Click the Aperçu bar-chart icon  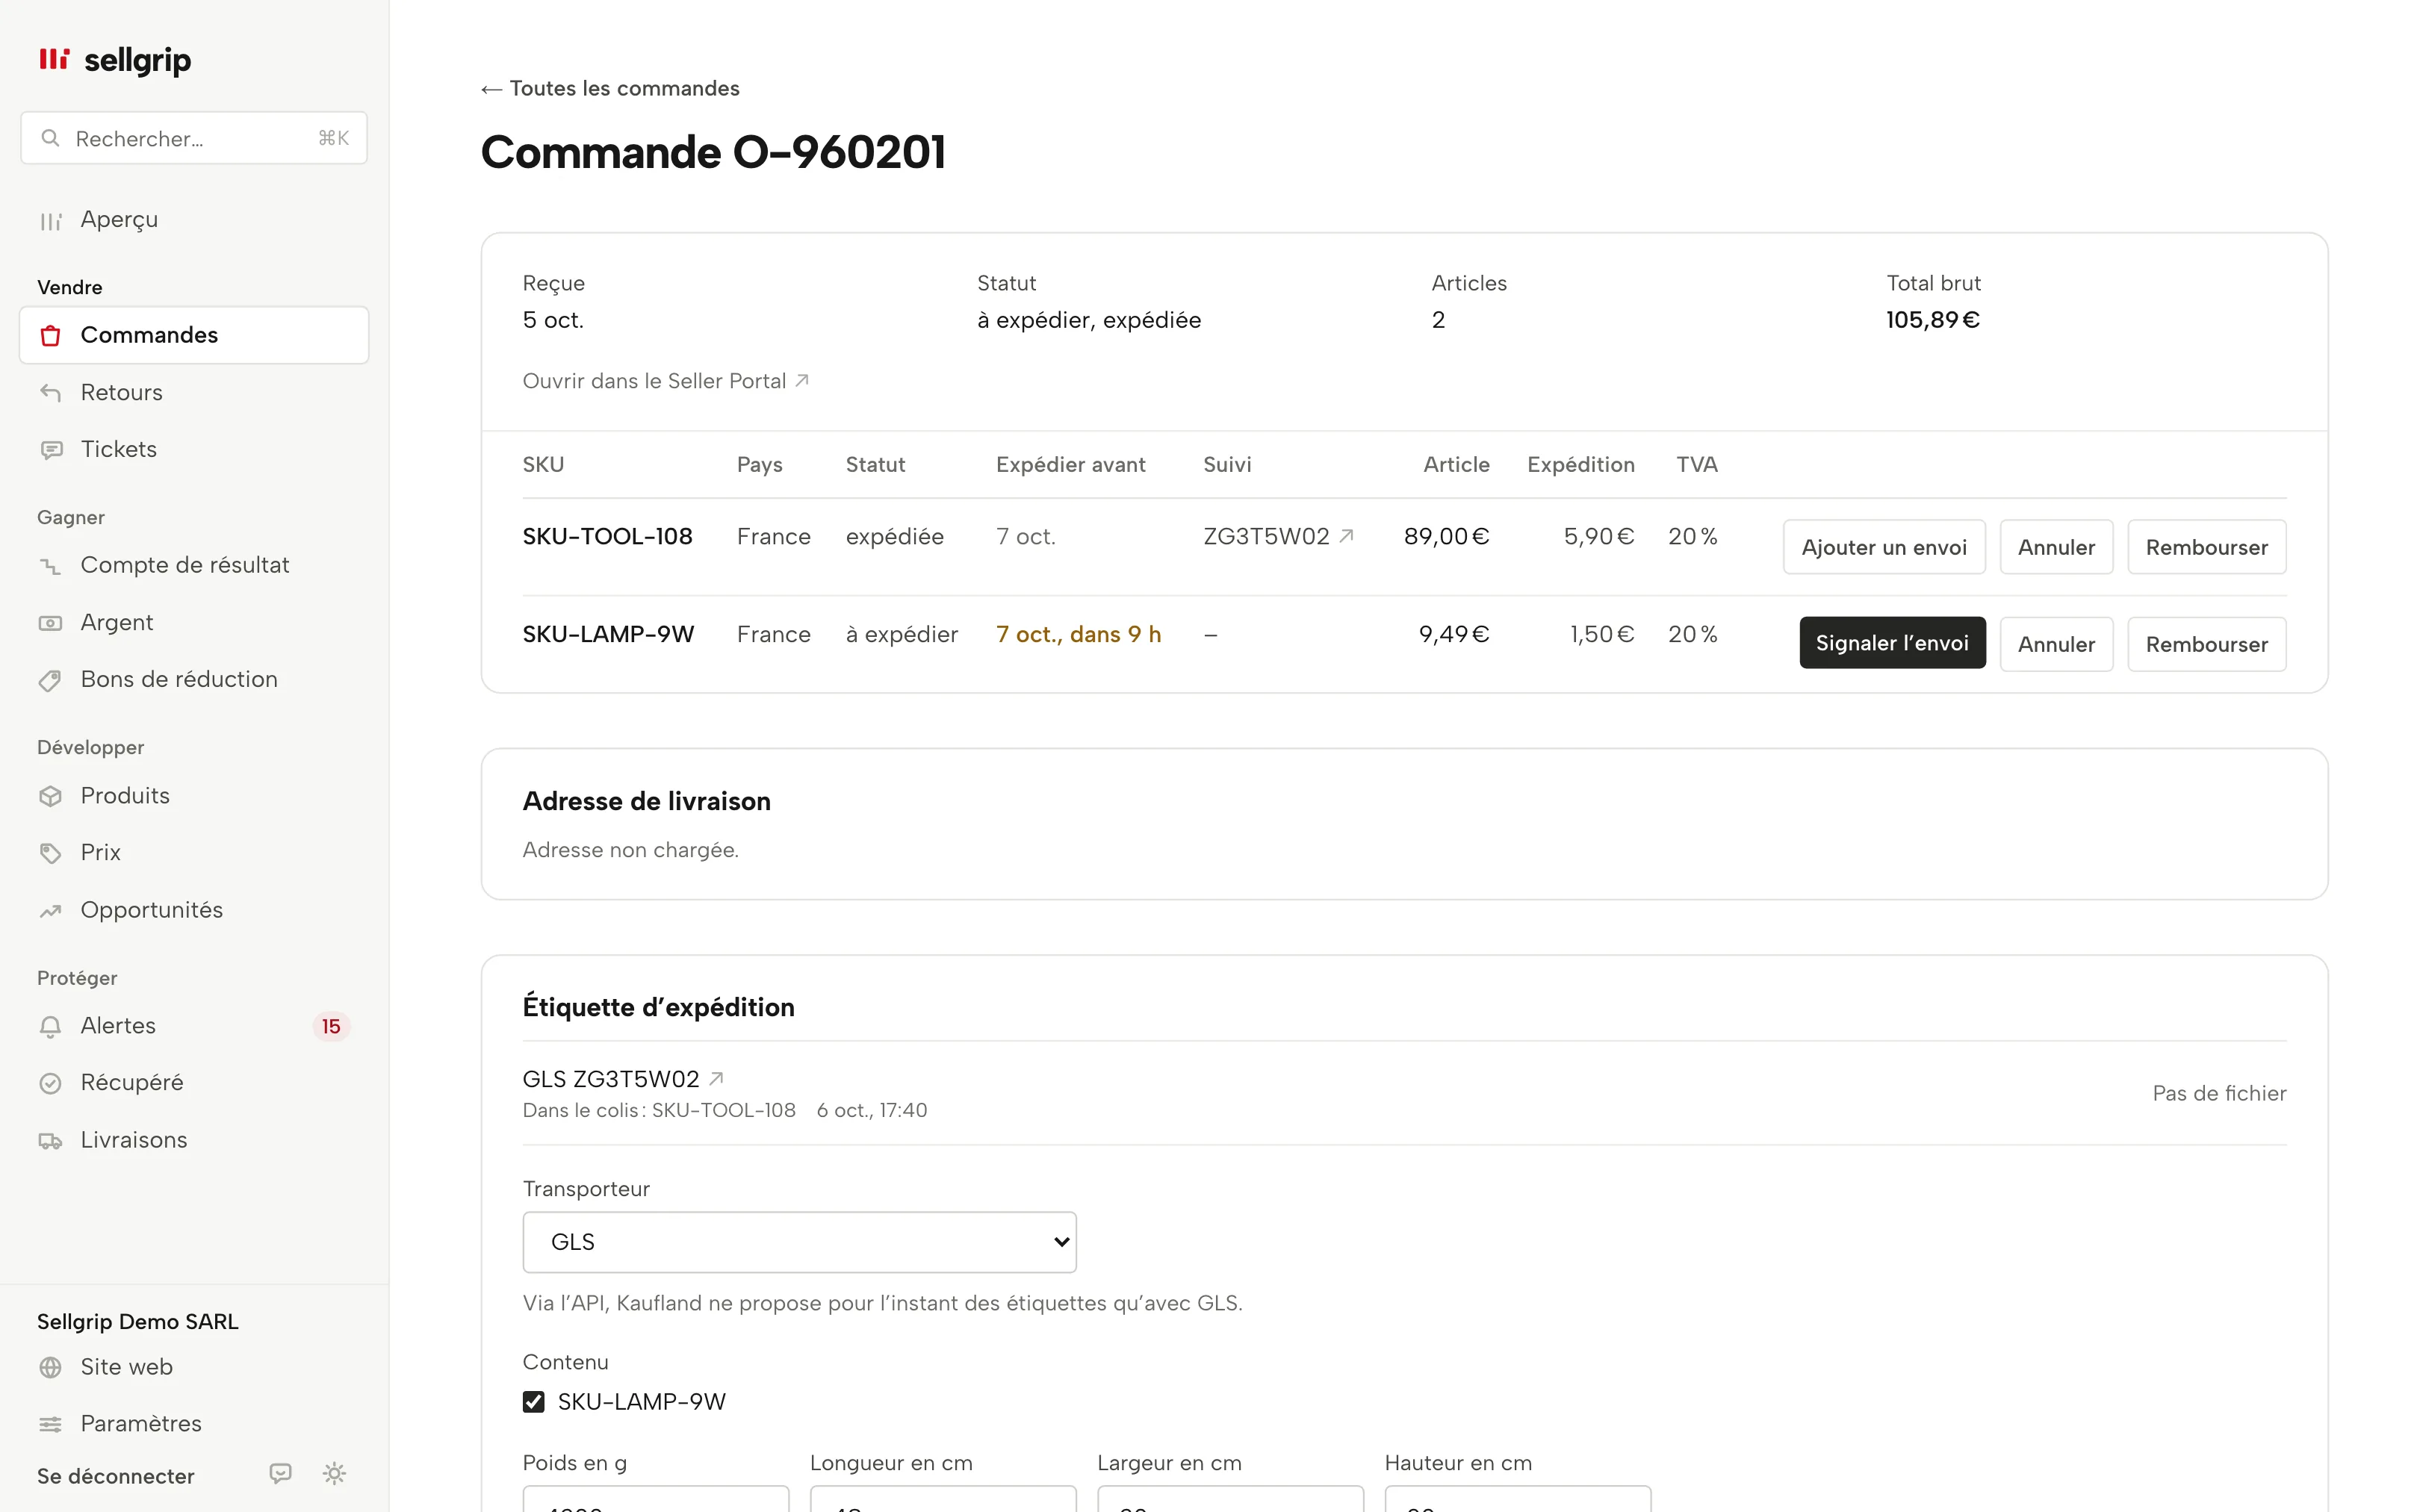point(50,221)
